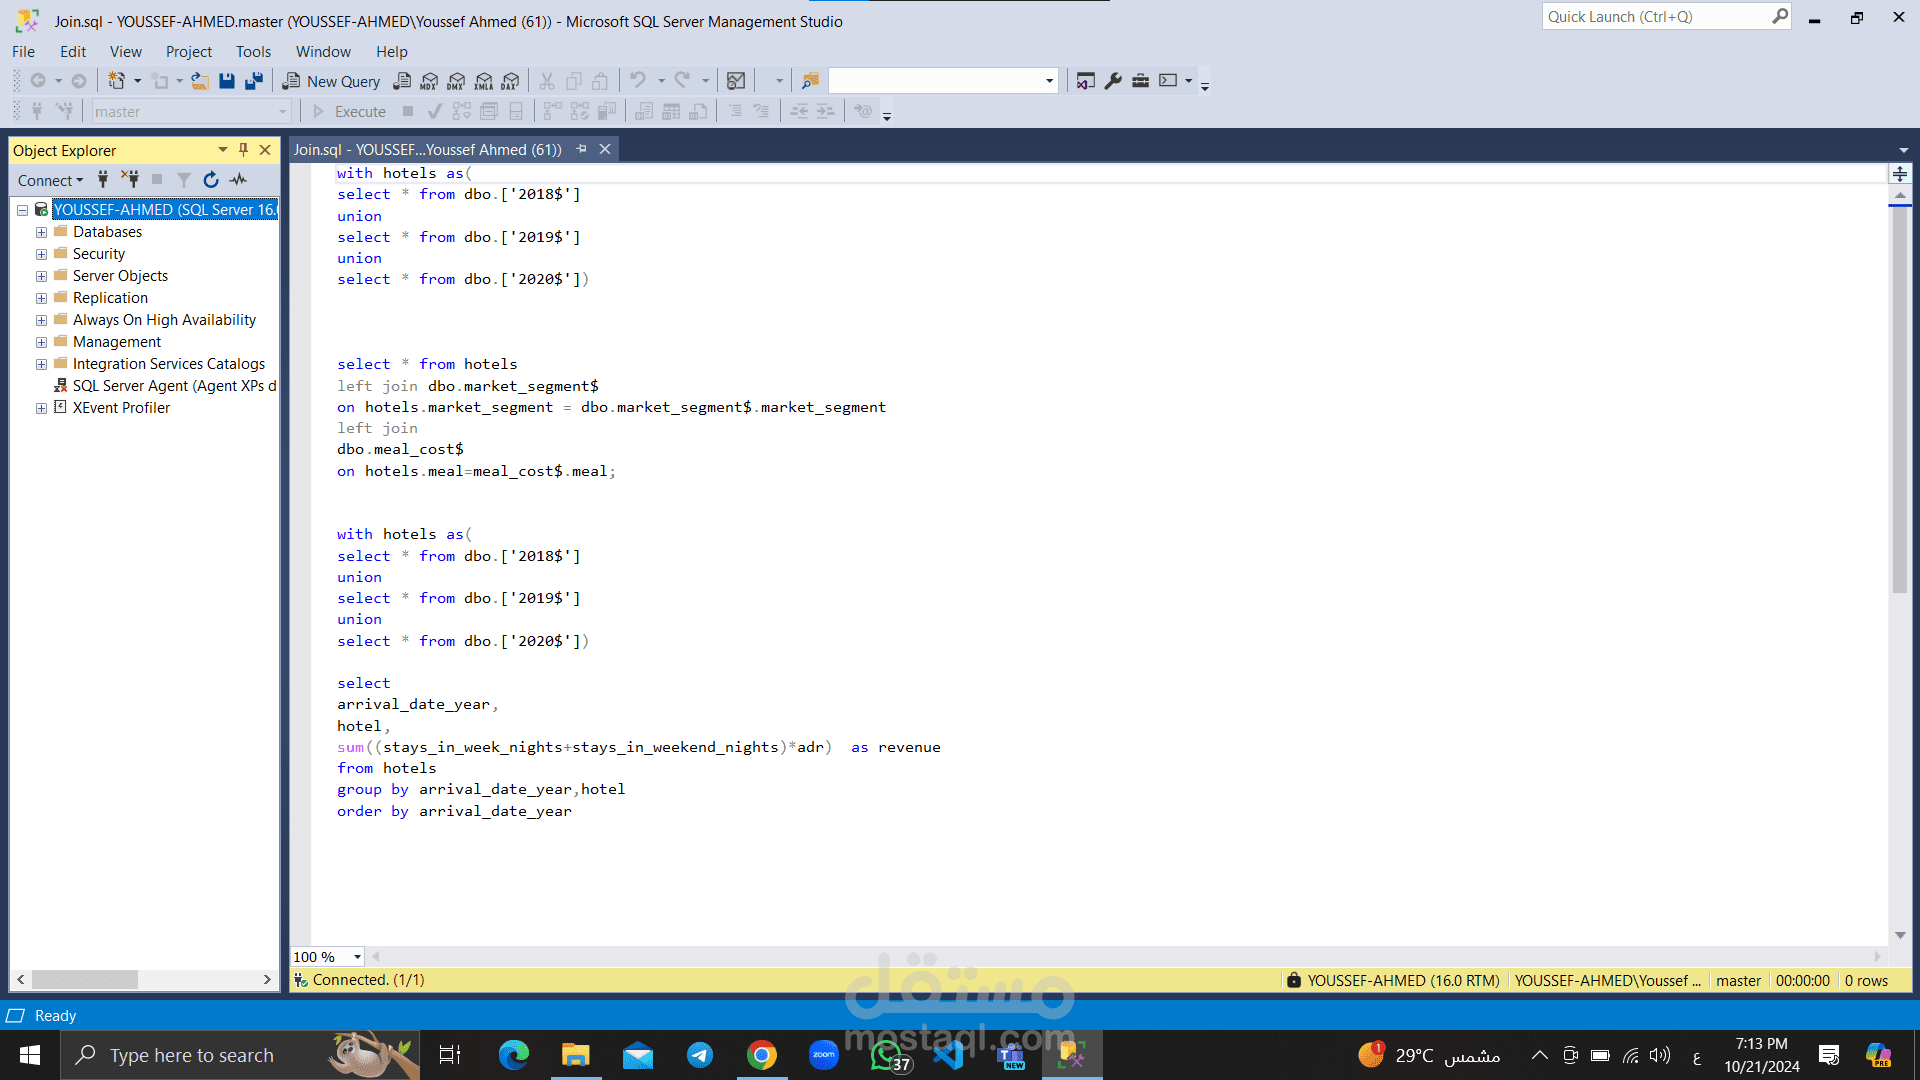The image size is (1920, 1080).
Task: Open the Tools menu
Action: (x=253, y=51)
